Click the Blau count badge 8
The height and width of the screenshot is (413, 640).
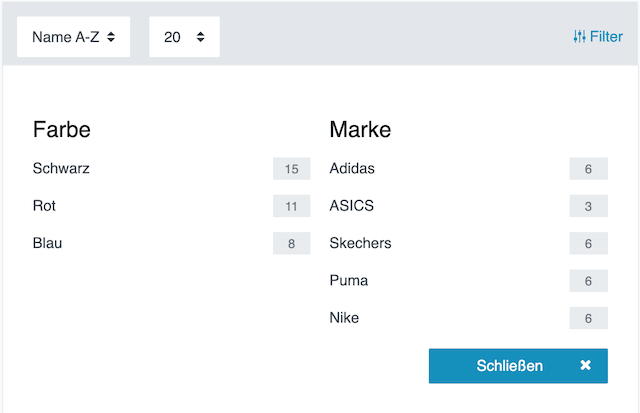click(291, 244)
